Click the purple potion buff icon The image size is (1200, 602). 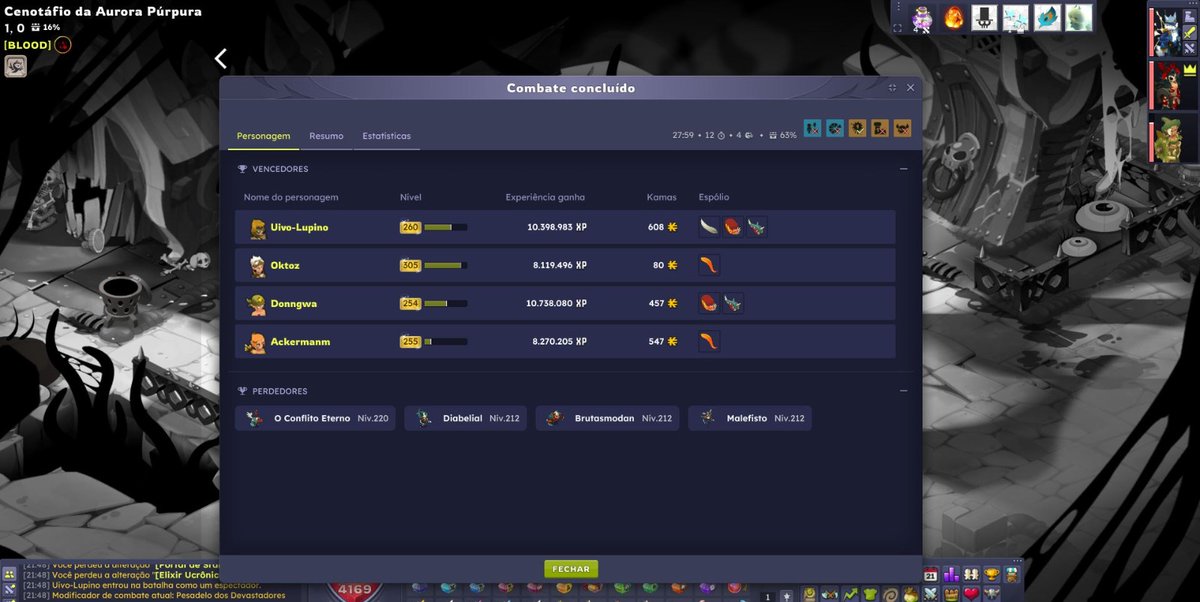tap(921, 18)
